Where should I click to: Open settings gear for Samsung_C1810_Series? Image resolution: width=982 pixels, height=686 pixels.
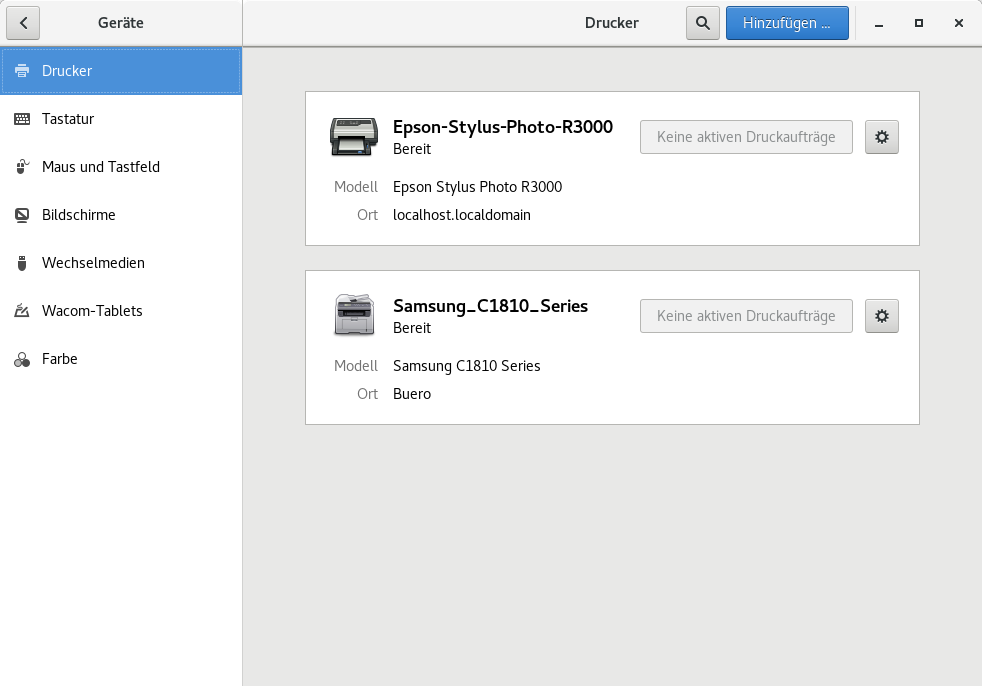881,316
